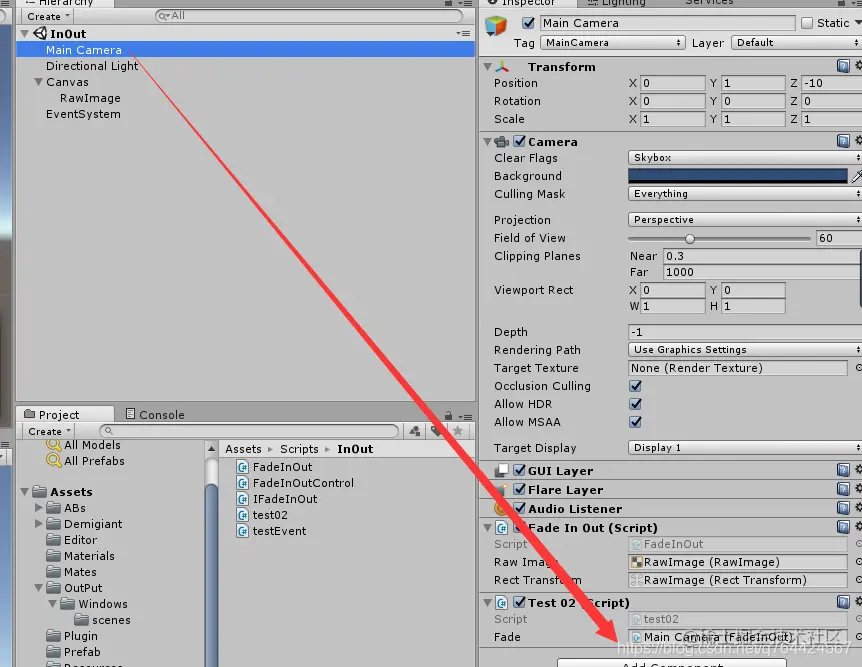The image size is (862, 667).
Task: Disable the Camera component checkbox
Action: tap(520, 141)
